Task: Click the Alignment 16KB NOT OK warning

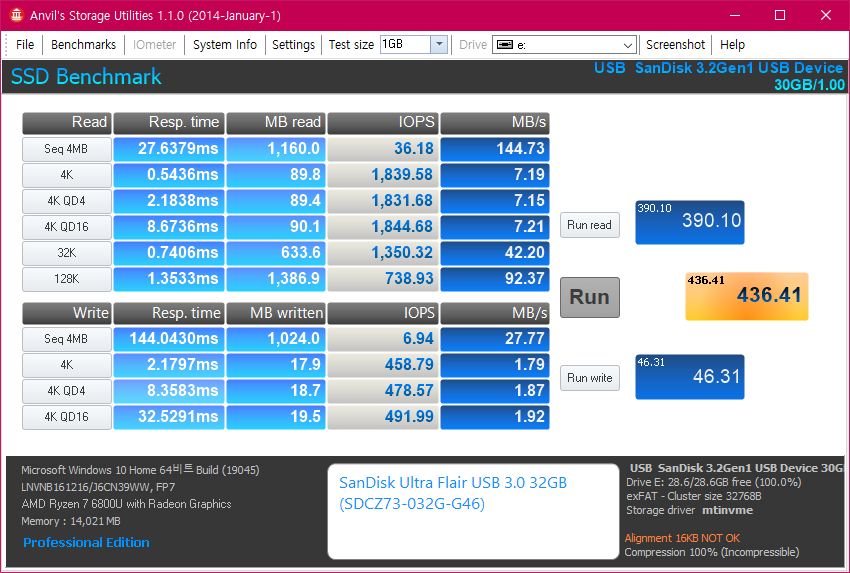Action: pos(682,538)
